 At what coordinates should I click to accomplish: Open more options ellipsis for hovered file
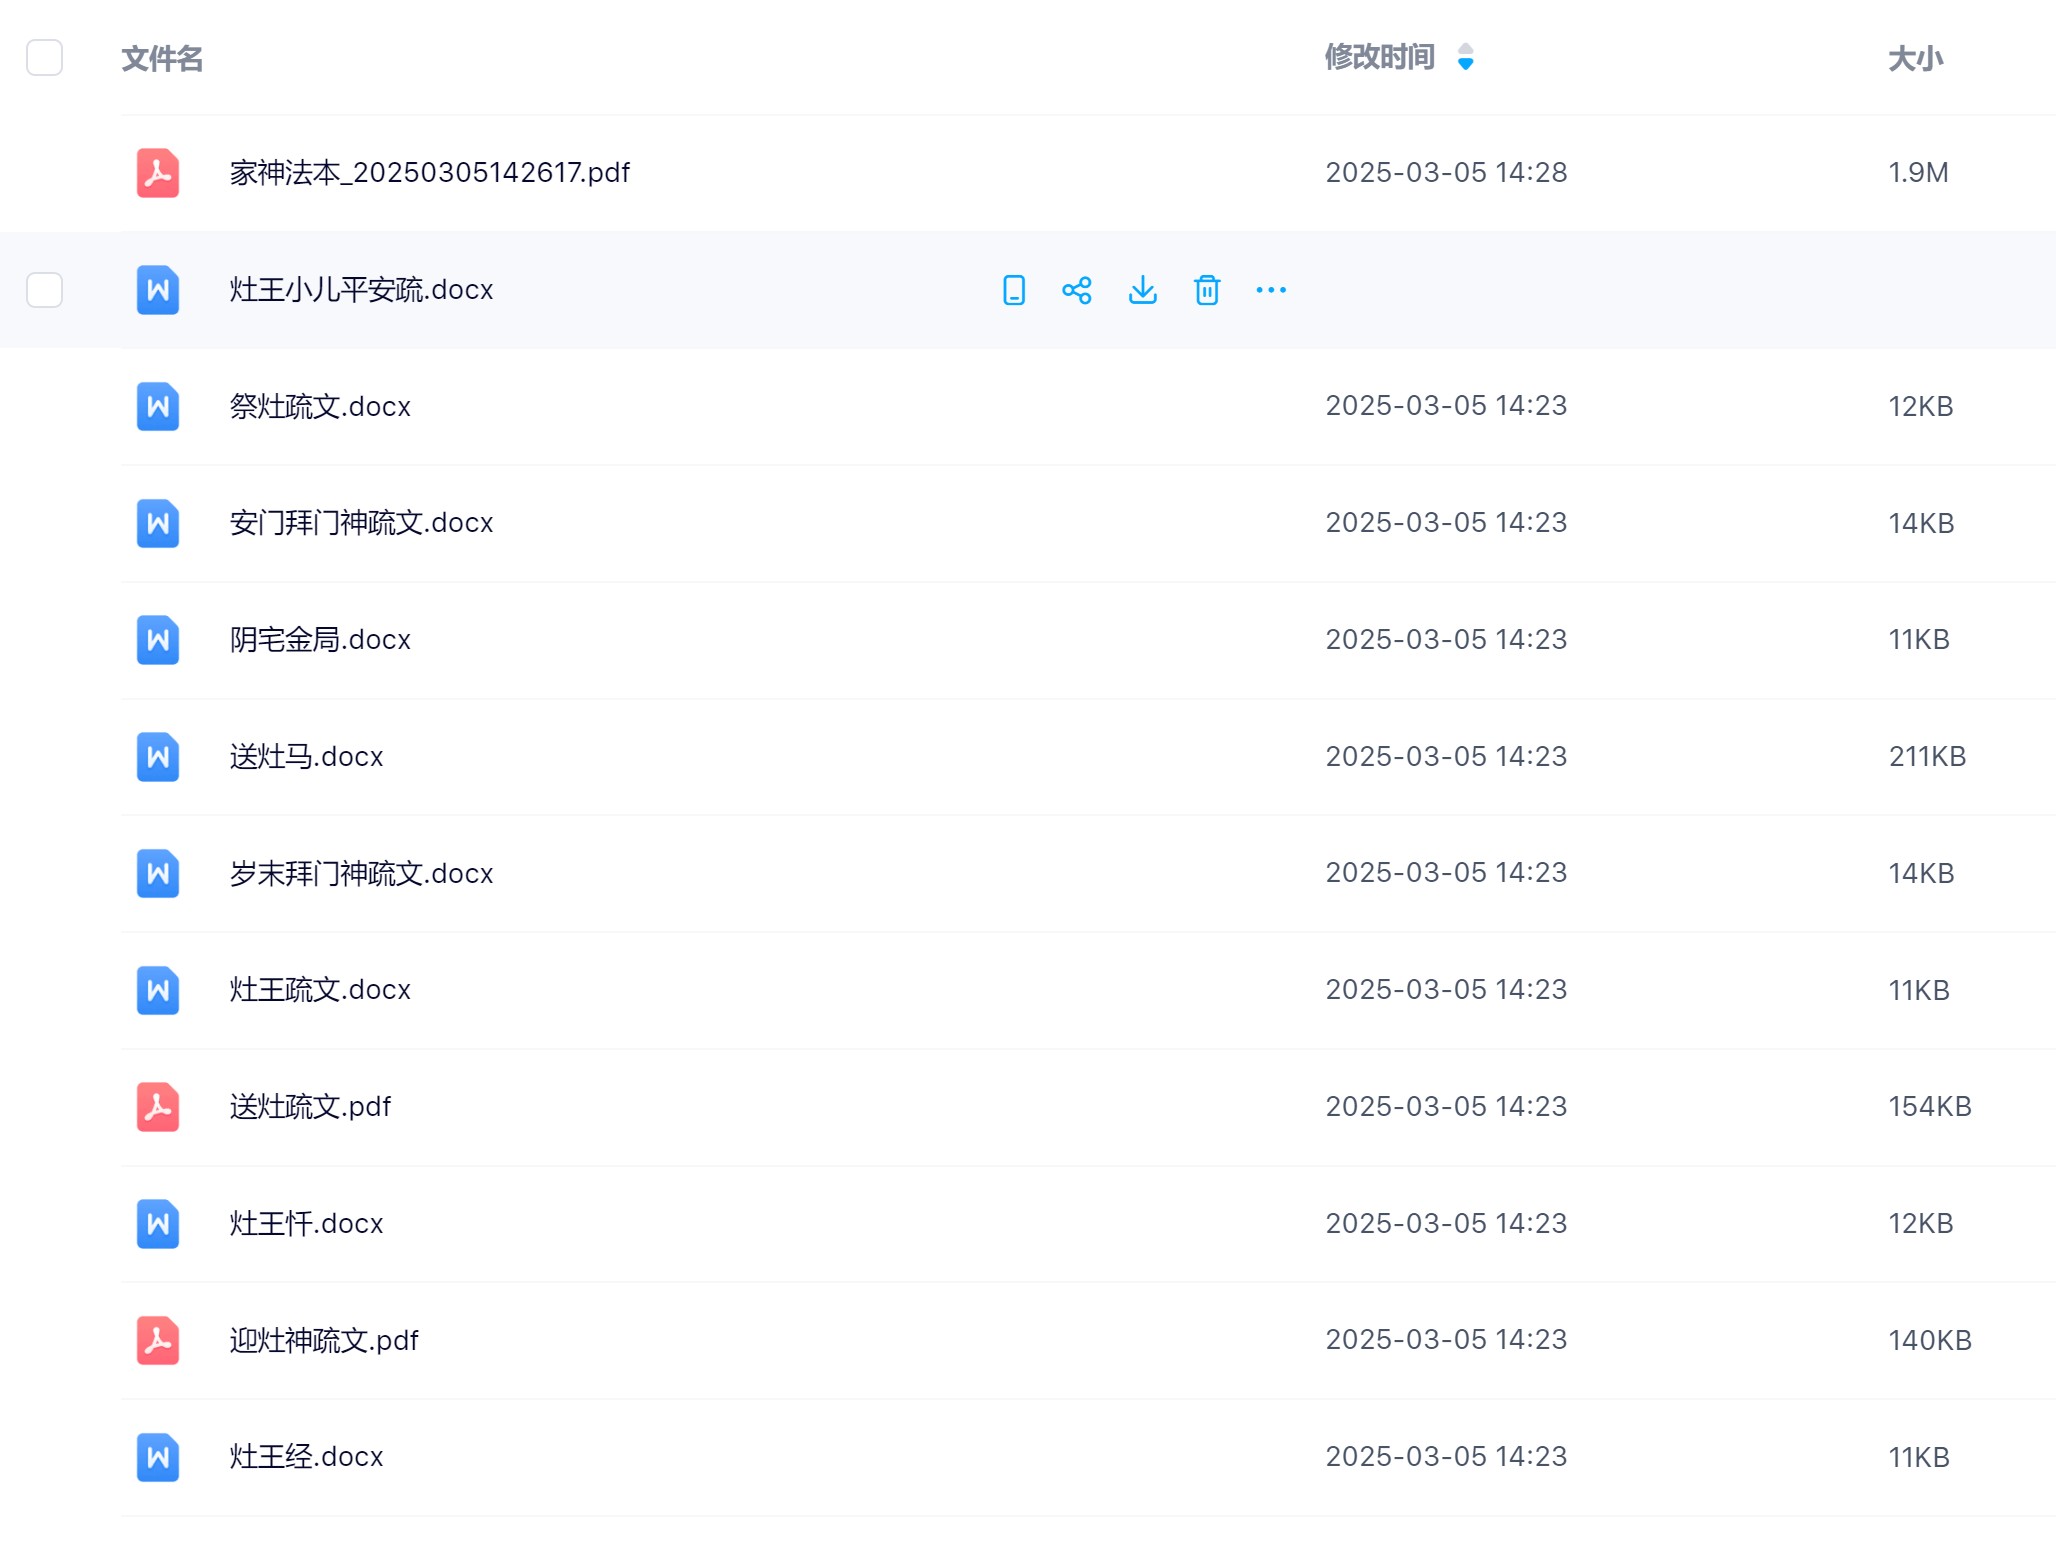(x=1271, y=290)
